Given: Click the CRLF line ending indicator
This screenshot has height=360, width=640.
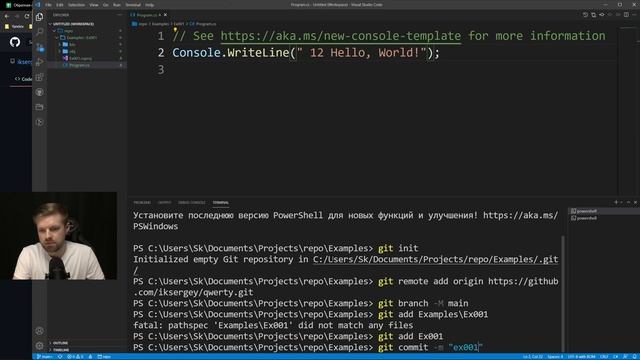Looking at the screenshot, I should [604, 357].
